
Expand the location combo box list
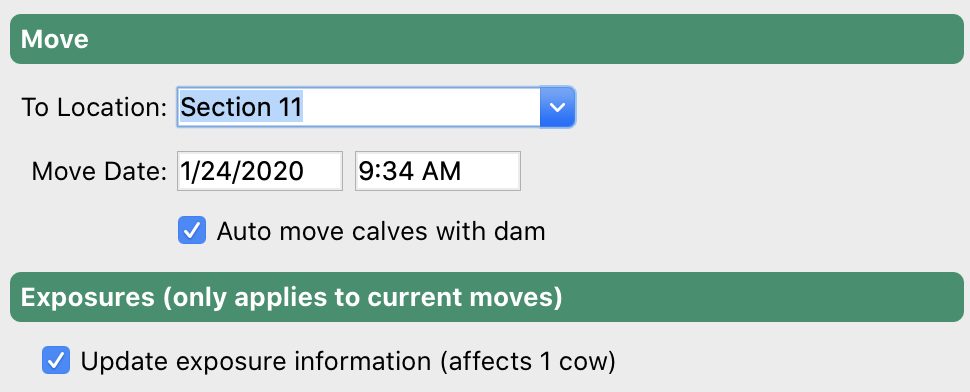(557, 108)
